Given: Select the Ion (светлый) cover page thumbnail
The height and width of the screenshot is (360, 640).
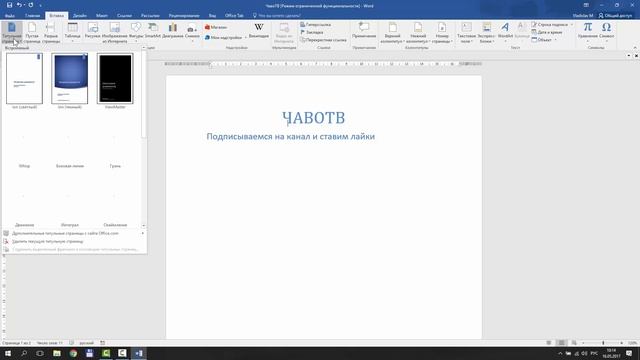Looking at the screenshot, I should 24,78.
